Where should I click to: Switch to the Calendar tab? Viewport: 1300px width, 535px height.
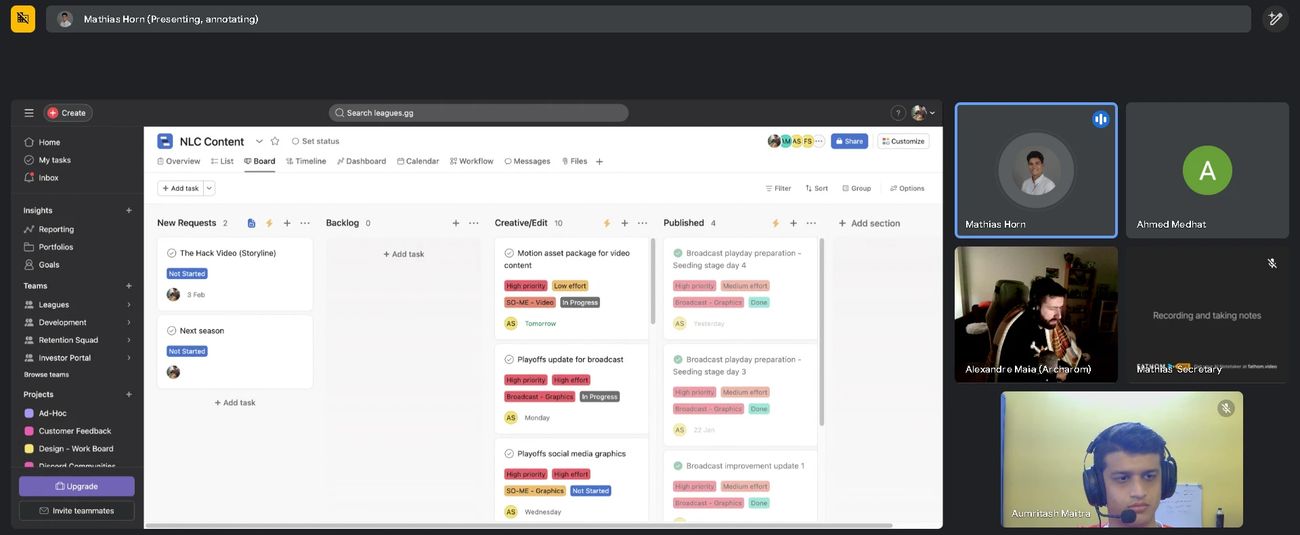click(418, 161)
